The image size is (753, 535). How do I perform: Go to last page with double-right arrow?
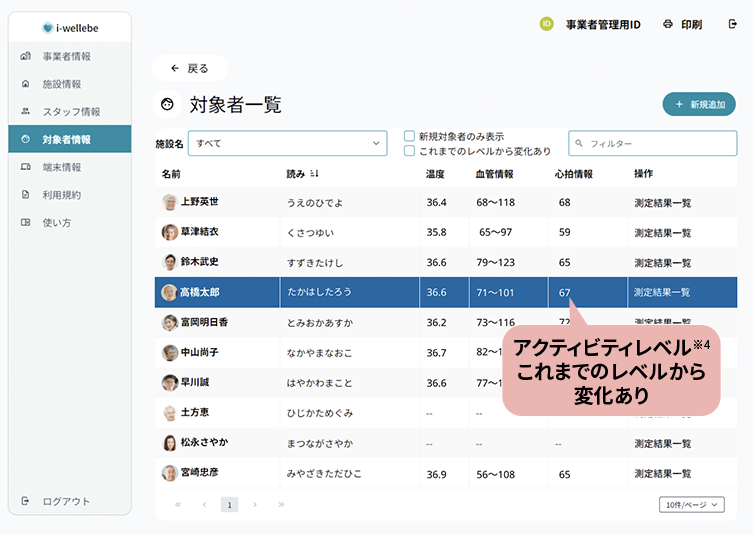[281, 504]
